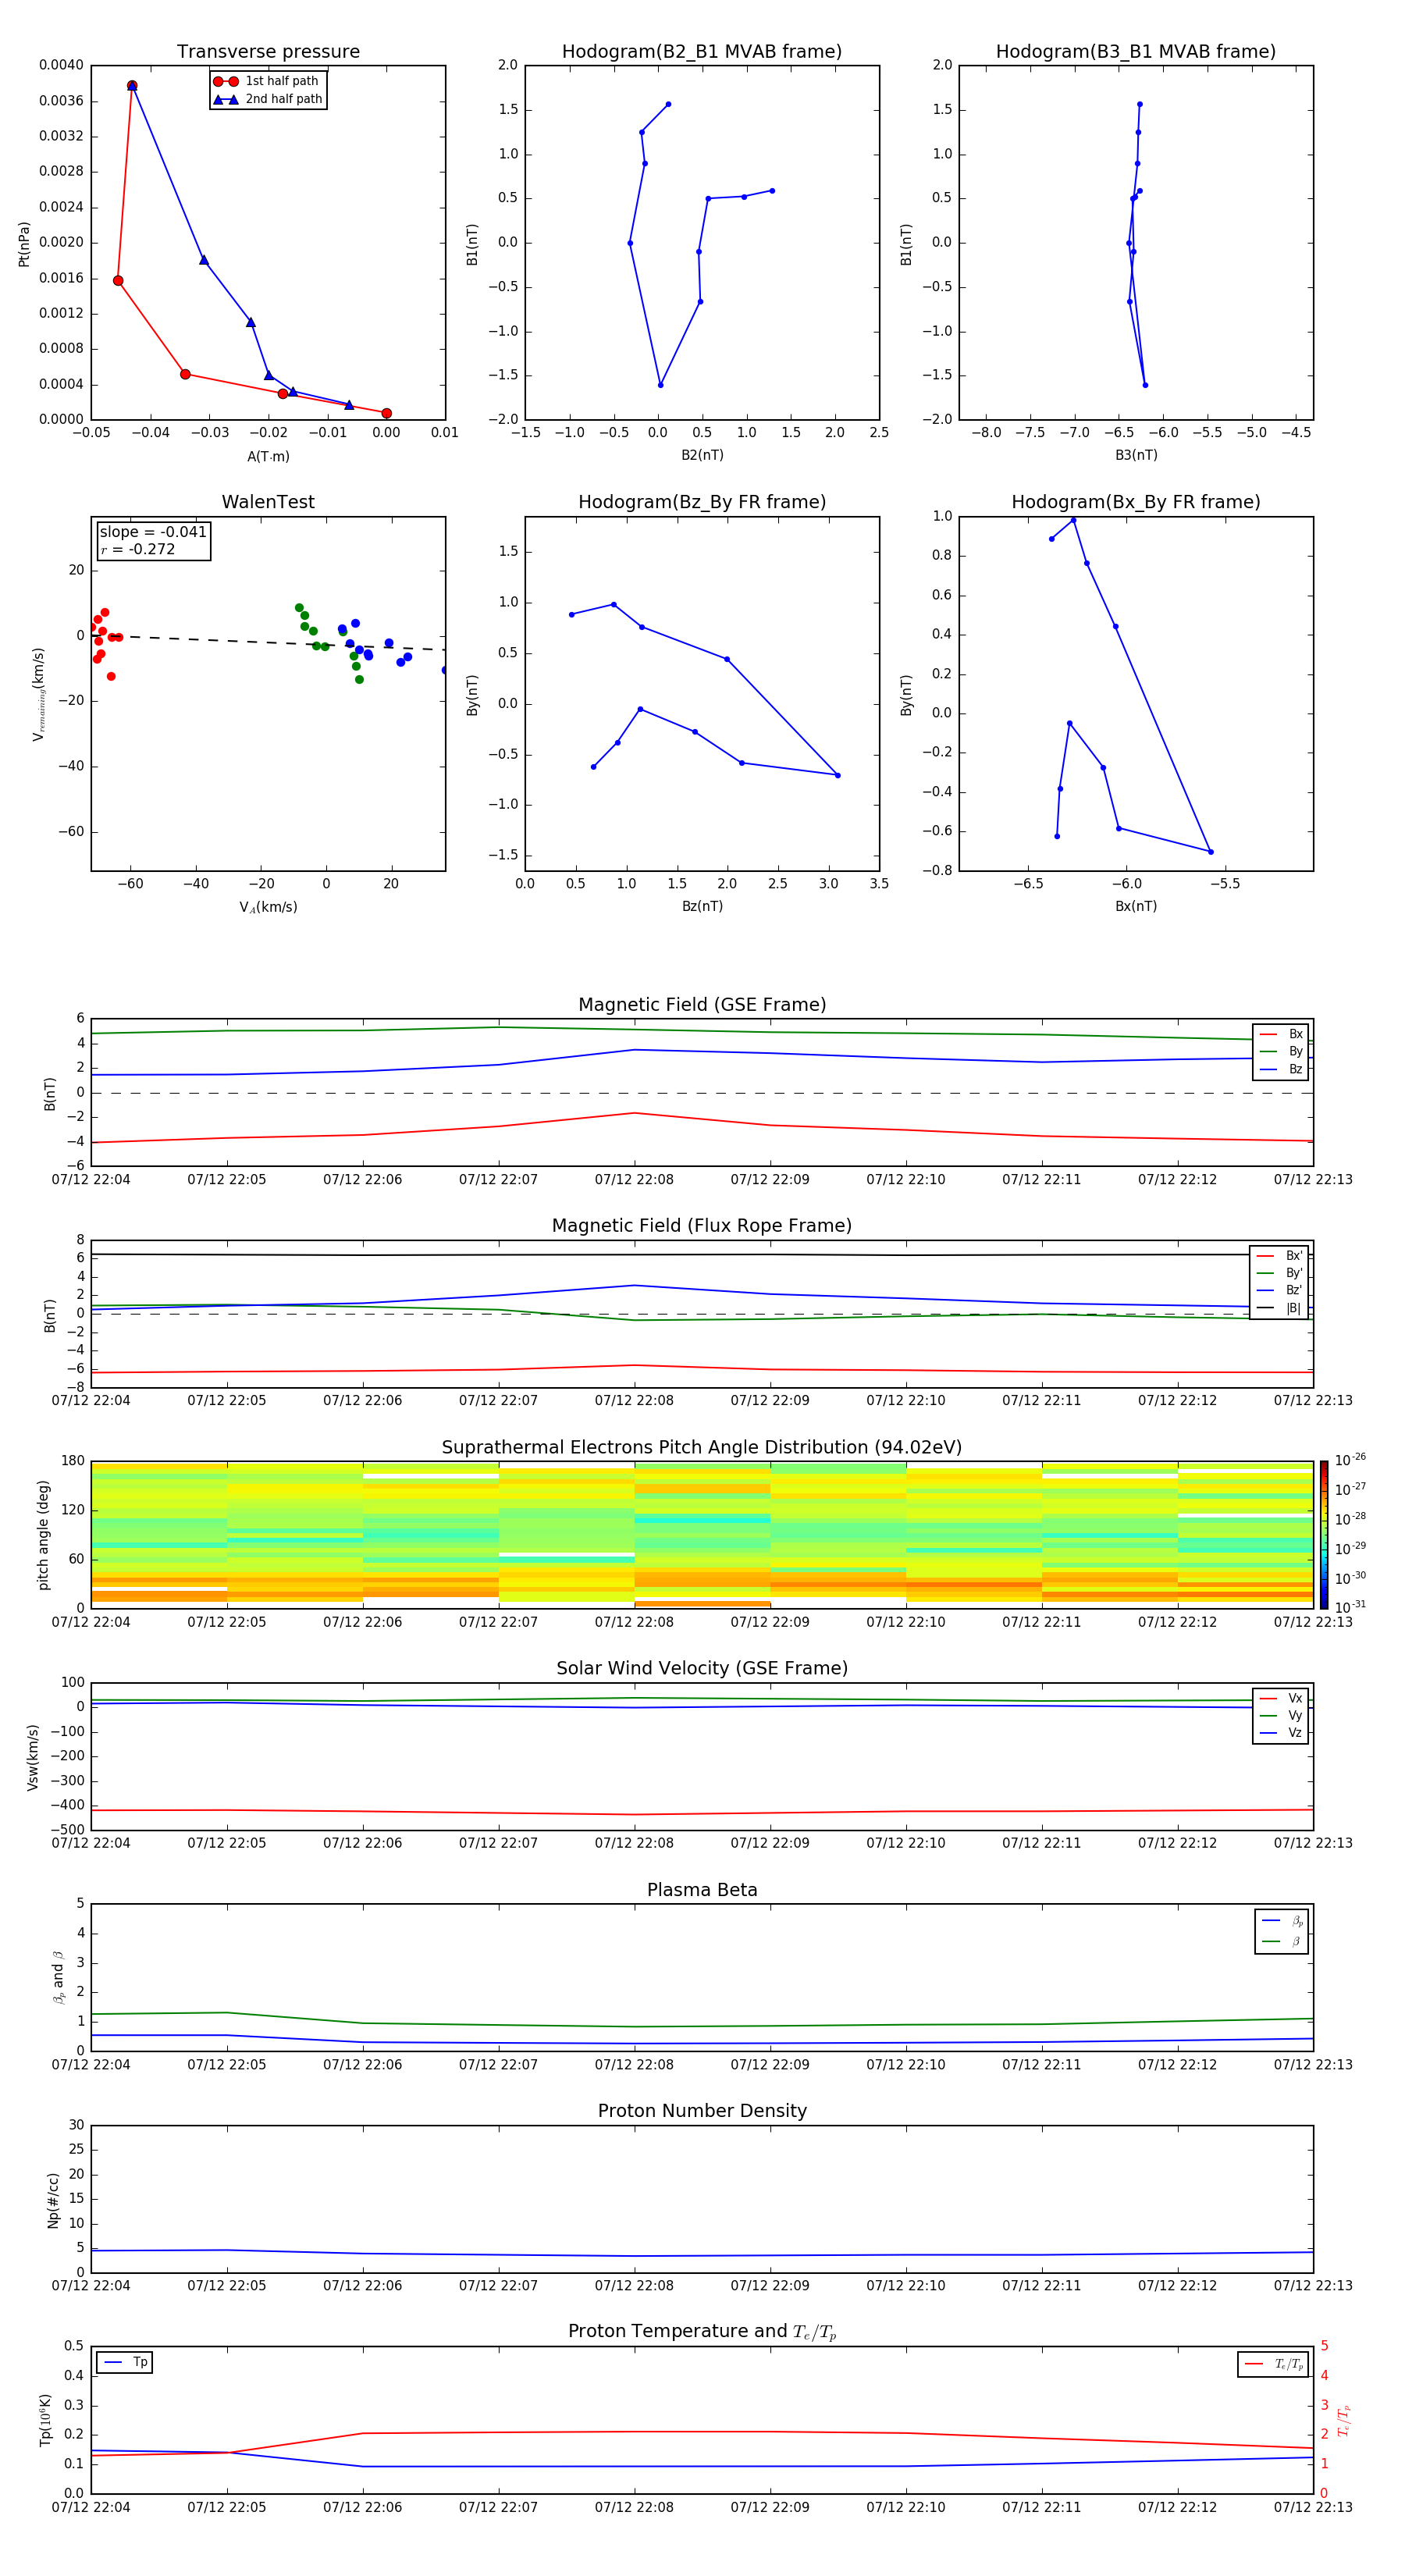Click the 'B2(nT)' x-axis label
The width and height of the screenshot is (1405, 2576).
[702, 455]
